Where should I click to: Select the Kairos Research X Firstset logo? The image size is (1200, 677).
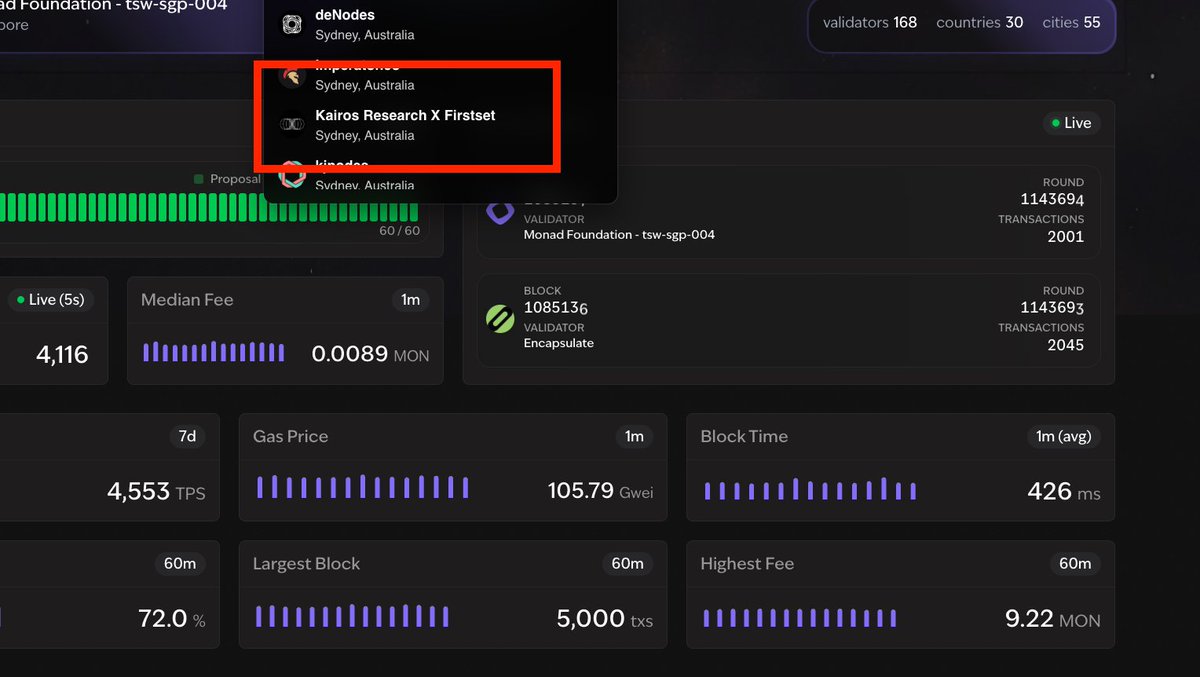pos(290,123)
